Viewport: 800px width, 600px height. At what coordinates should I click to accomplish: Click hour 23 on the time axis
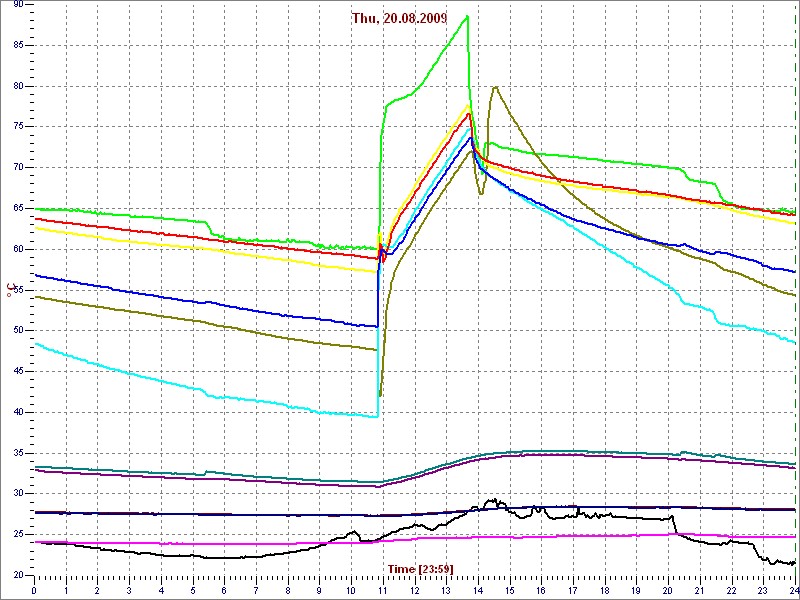763,590
